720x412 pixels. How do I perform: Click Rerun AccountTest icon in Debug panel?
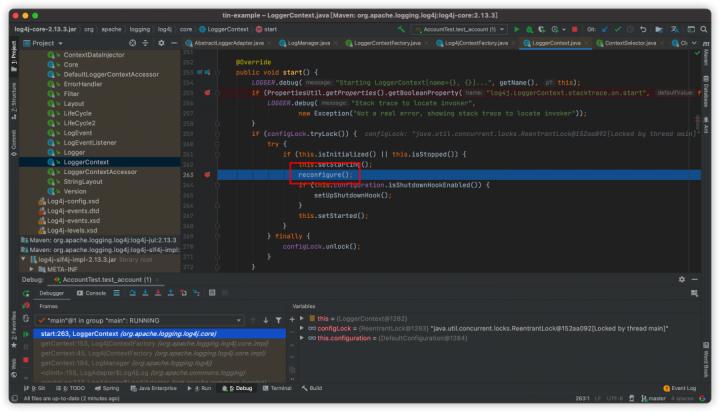tap(26, 293)
